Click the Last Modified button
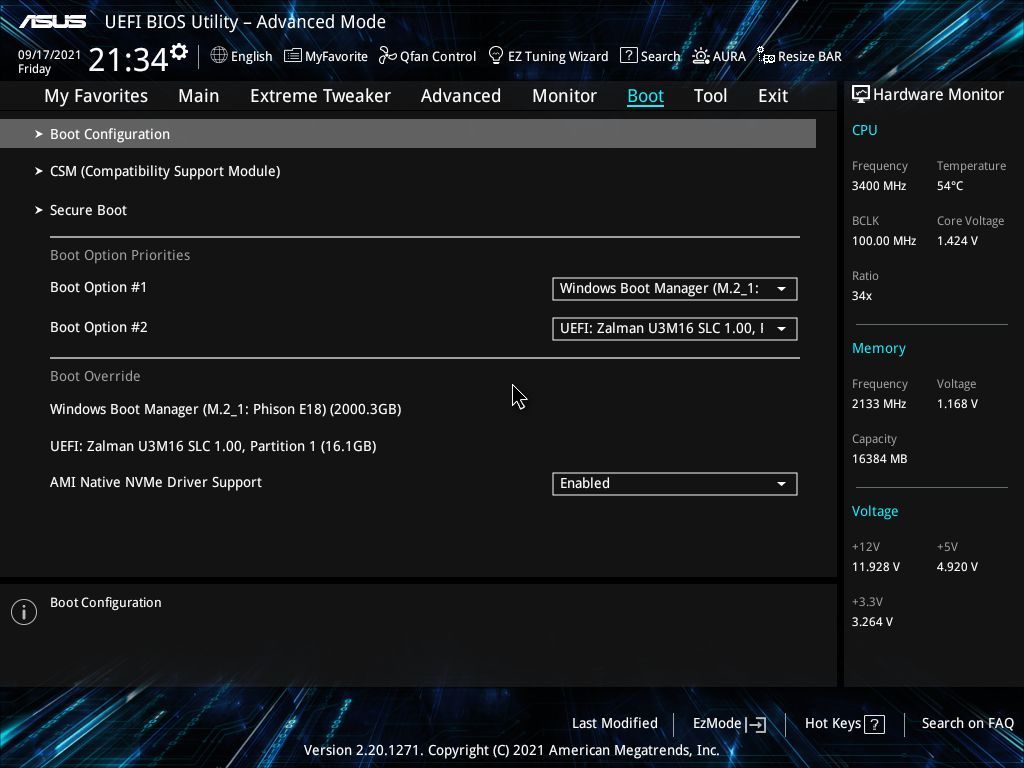1024x768 pixels. (x=615, y=724)
